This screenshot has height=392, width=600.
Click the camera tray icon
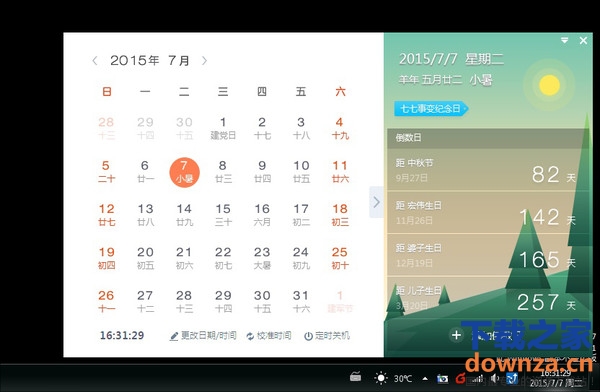[x=442, y=379]
